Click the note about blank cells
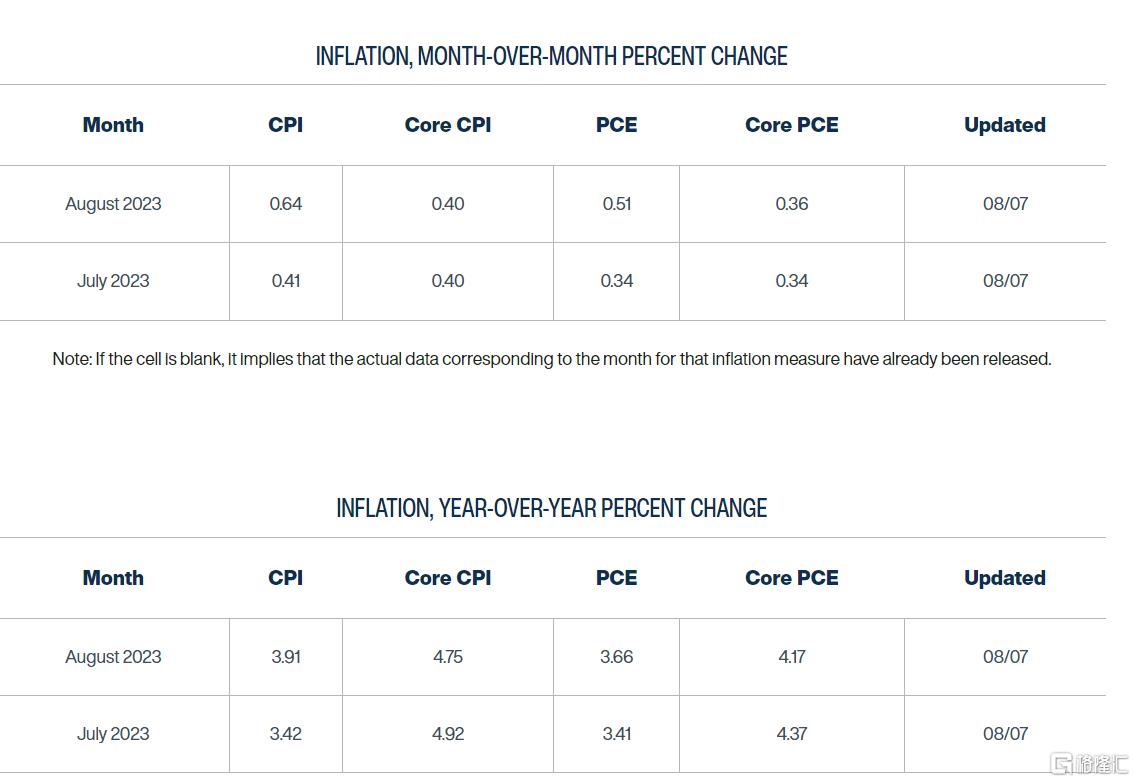 pos(552,359)
